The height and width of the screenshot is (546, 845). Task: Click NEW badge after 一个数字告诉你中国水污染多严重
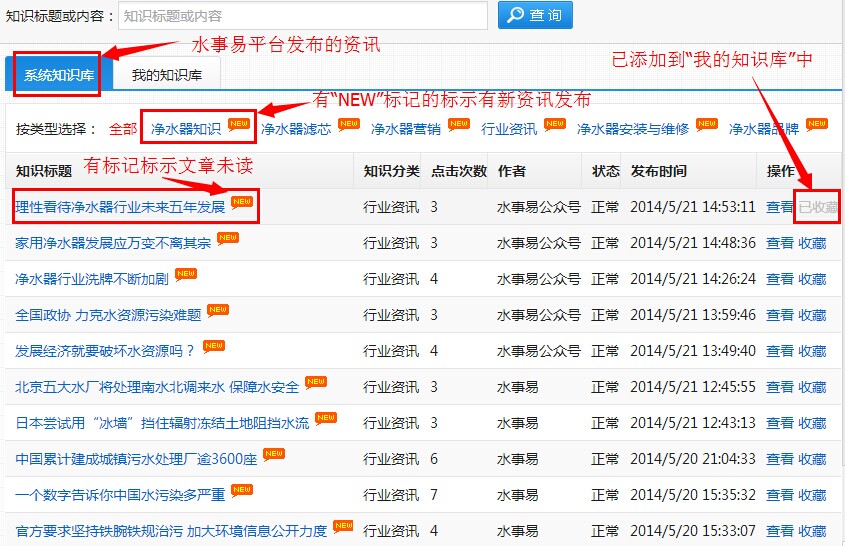(242, 491)
